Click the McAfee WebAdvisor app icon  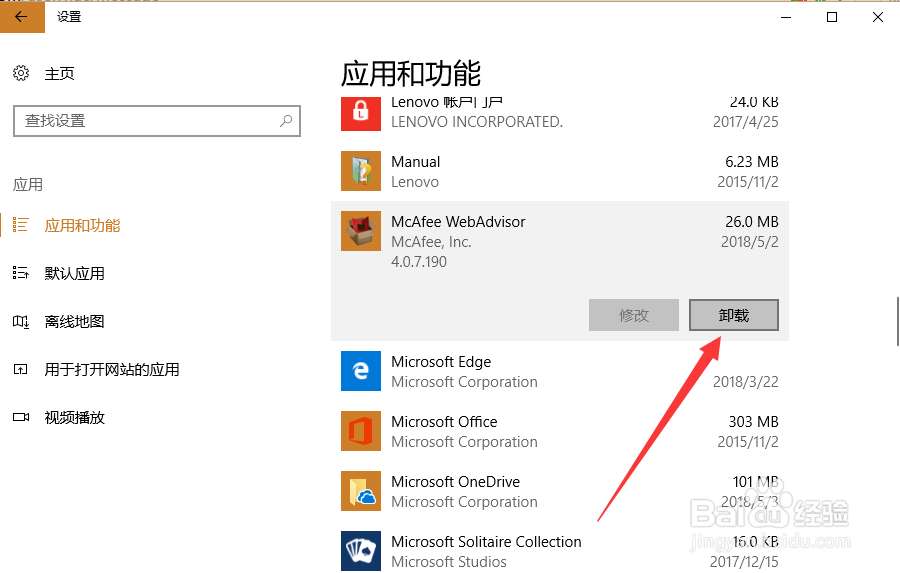pyautogui.click(x=360, y=231)
